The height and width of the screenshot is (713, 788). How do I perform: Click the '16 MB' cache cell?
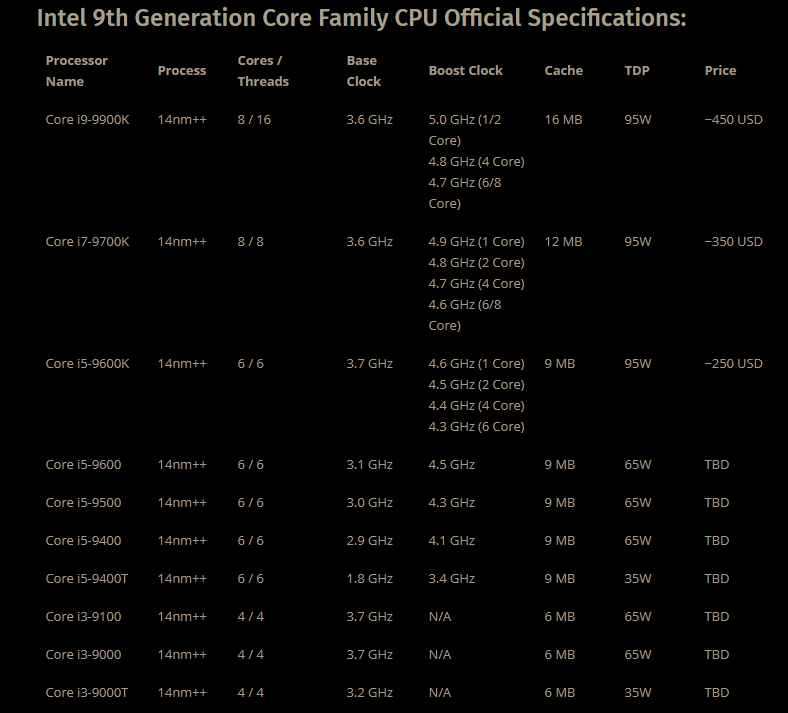[563, 120]
